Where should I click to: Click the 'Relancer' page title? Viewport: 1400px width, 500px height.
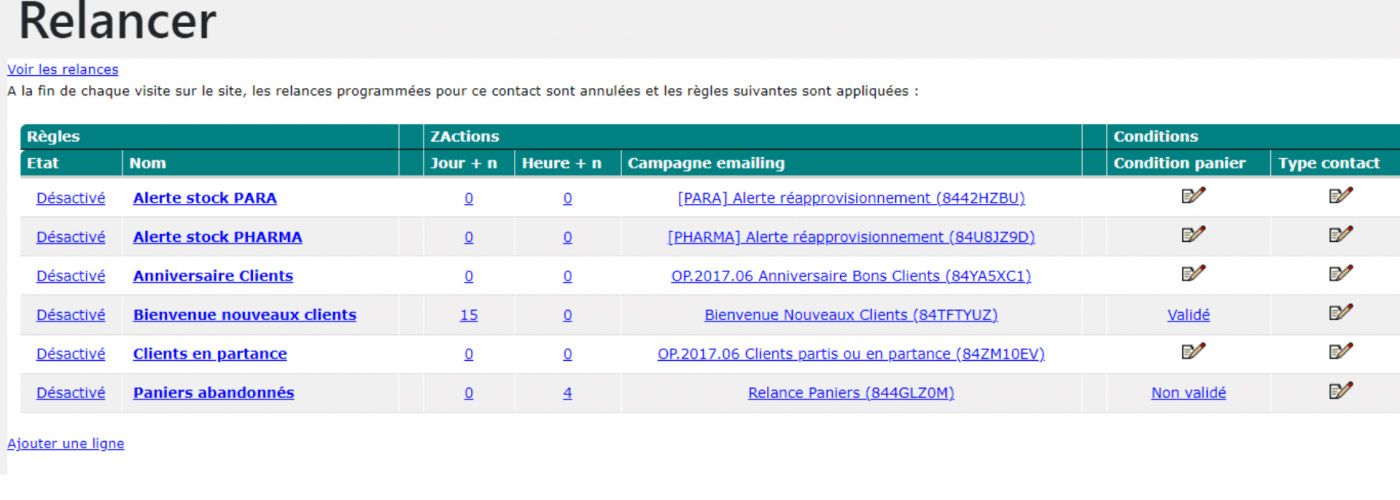click(x=117, y=22)
